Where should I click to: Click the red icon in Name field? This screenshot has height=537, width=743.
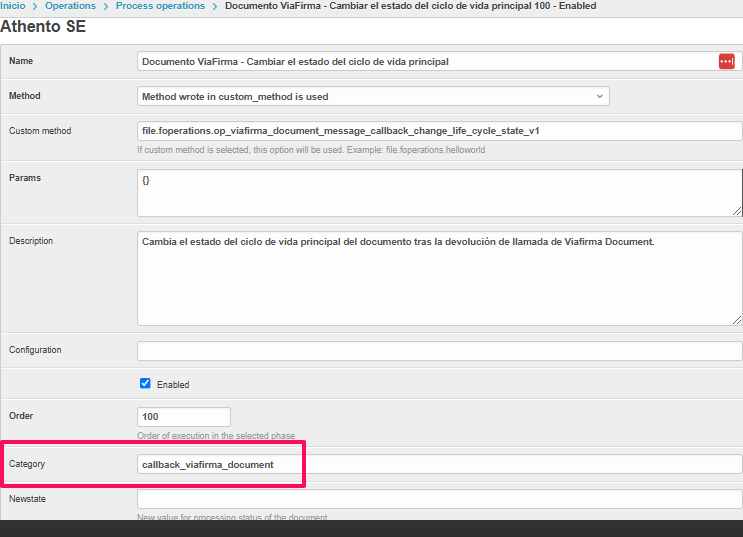pyautogui.click(x=726, y=62)
